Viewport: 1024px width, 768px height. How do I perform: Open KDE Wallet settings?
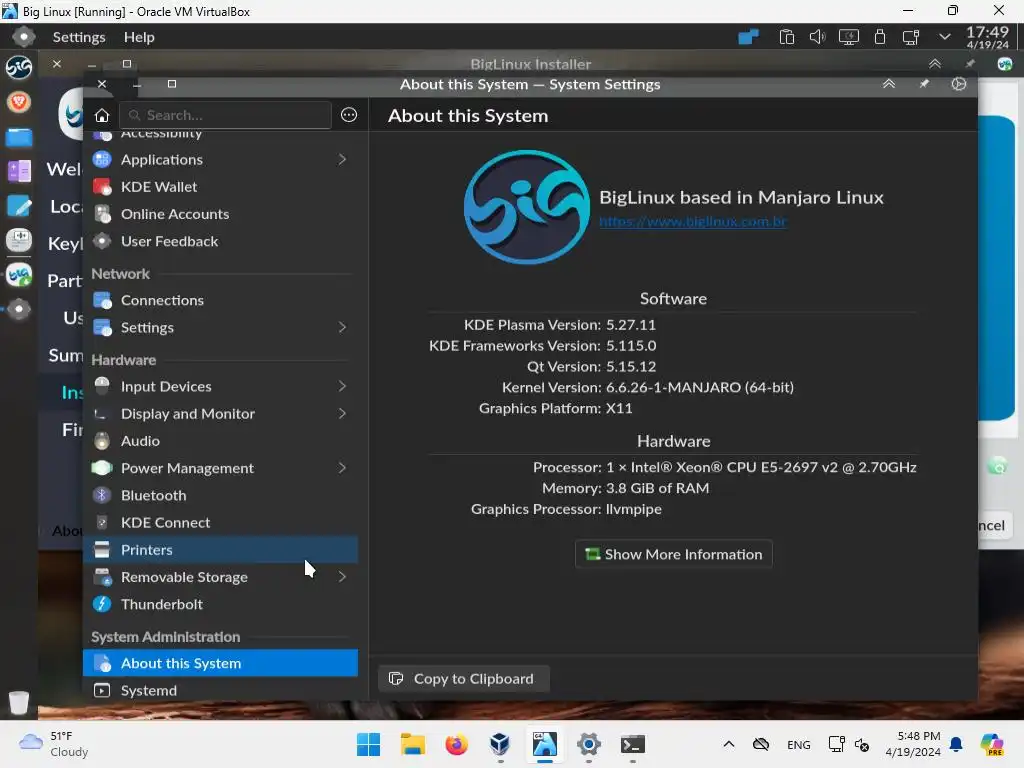[221, 187]
